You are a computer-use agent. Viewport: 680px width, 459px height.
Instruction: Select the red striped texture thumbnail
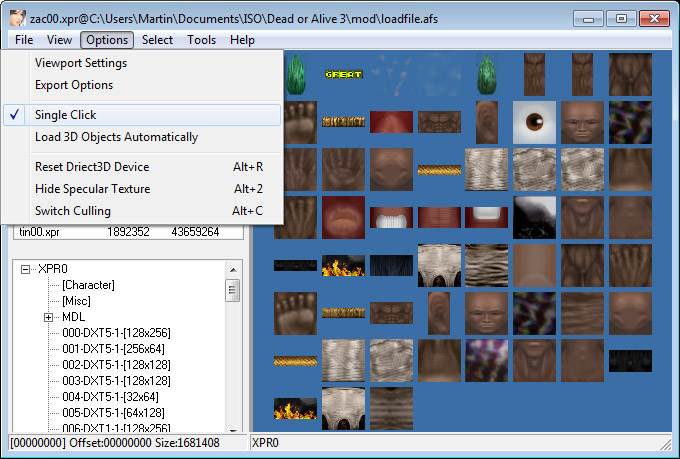point(439,217)
